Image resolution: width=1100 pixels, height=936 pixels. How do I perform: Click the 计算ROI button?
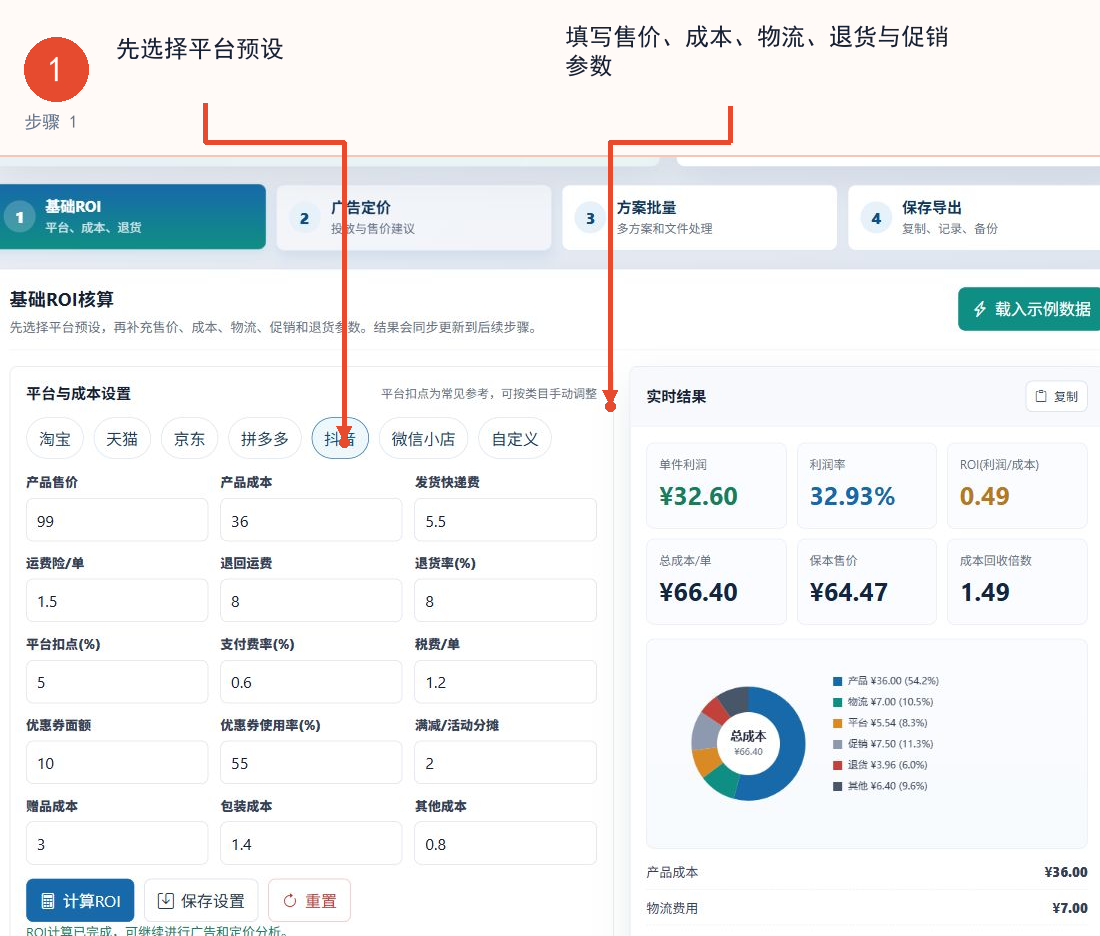pos(80,900)
